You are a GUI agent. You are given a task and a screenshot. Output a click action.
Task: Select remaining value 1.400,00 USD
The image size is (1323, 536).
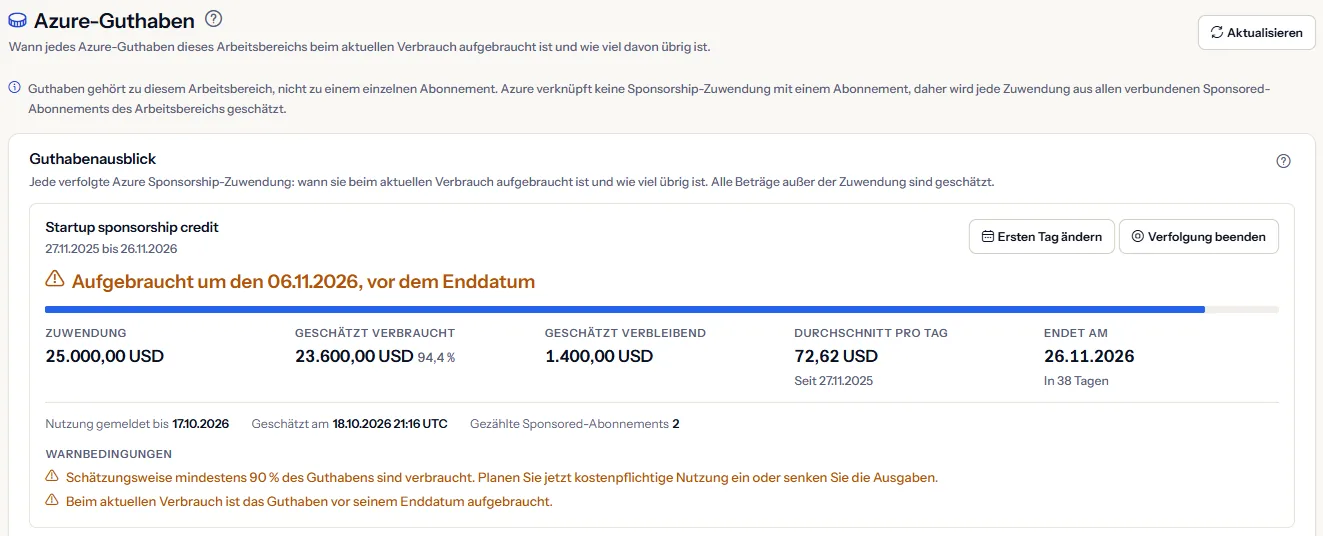pyautogui.click(x=599, y=356)
